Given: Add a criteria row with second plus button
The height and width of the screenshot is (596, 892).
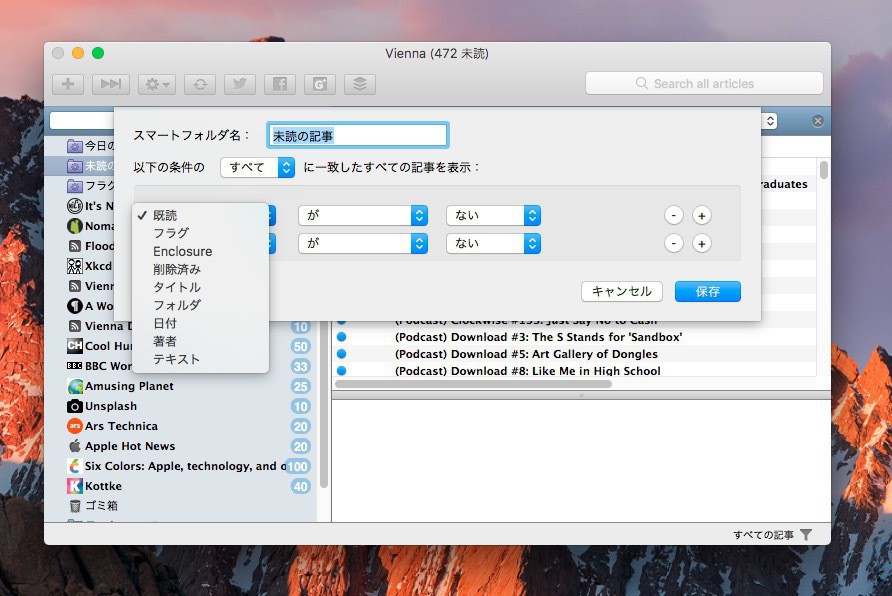Looking at the screenshot, I should (702, 243).
